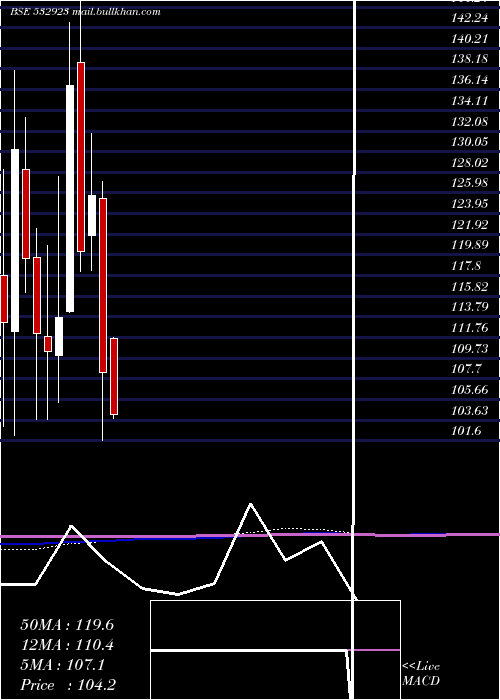Click the 119.89 price axis label
This screenshot has height=700, width=500.
pyautogui.click(x=469, y=245)
